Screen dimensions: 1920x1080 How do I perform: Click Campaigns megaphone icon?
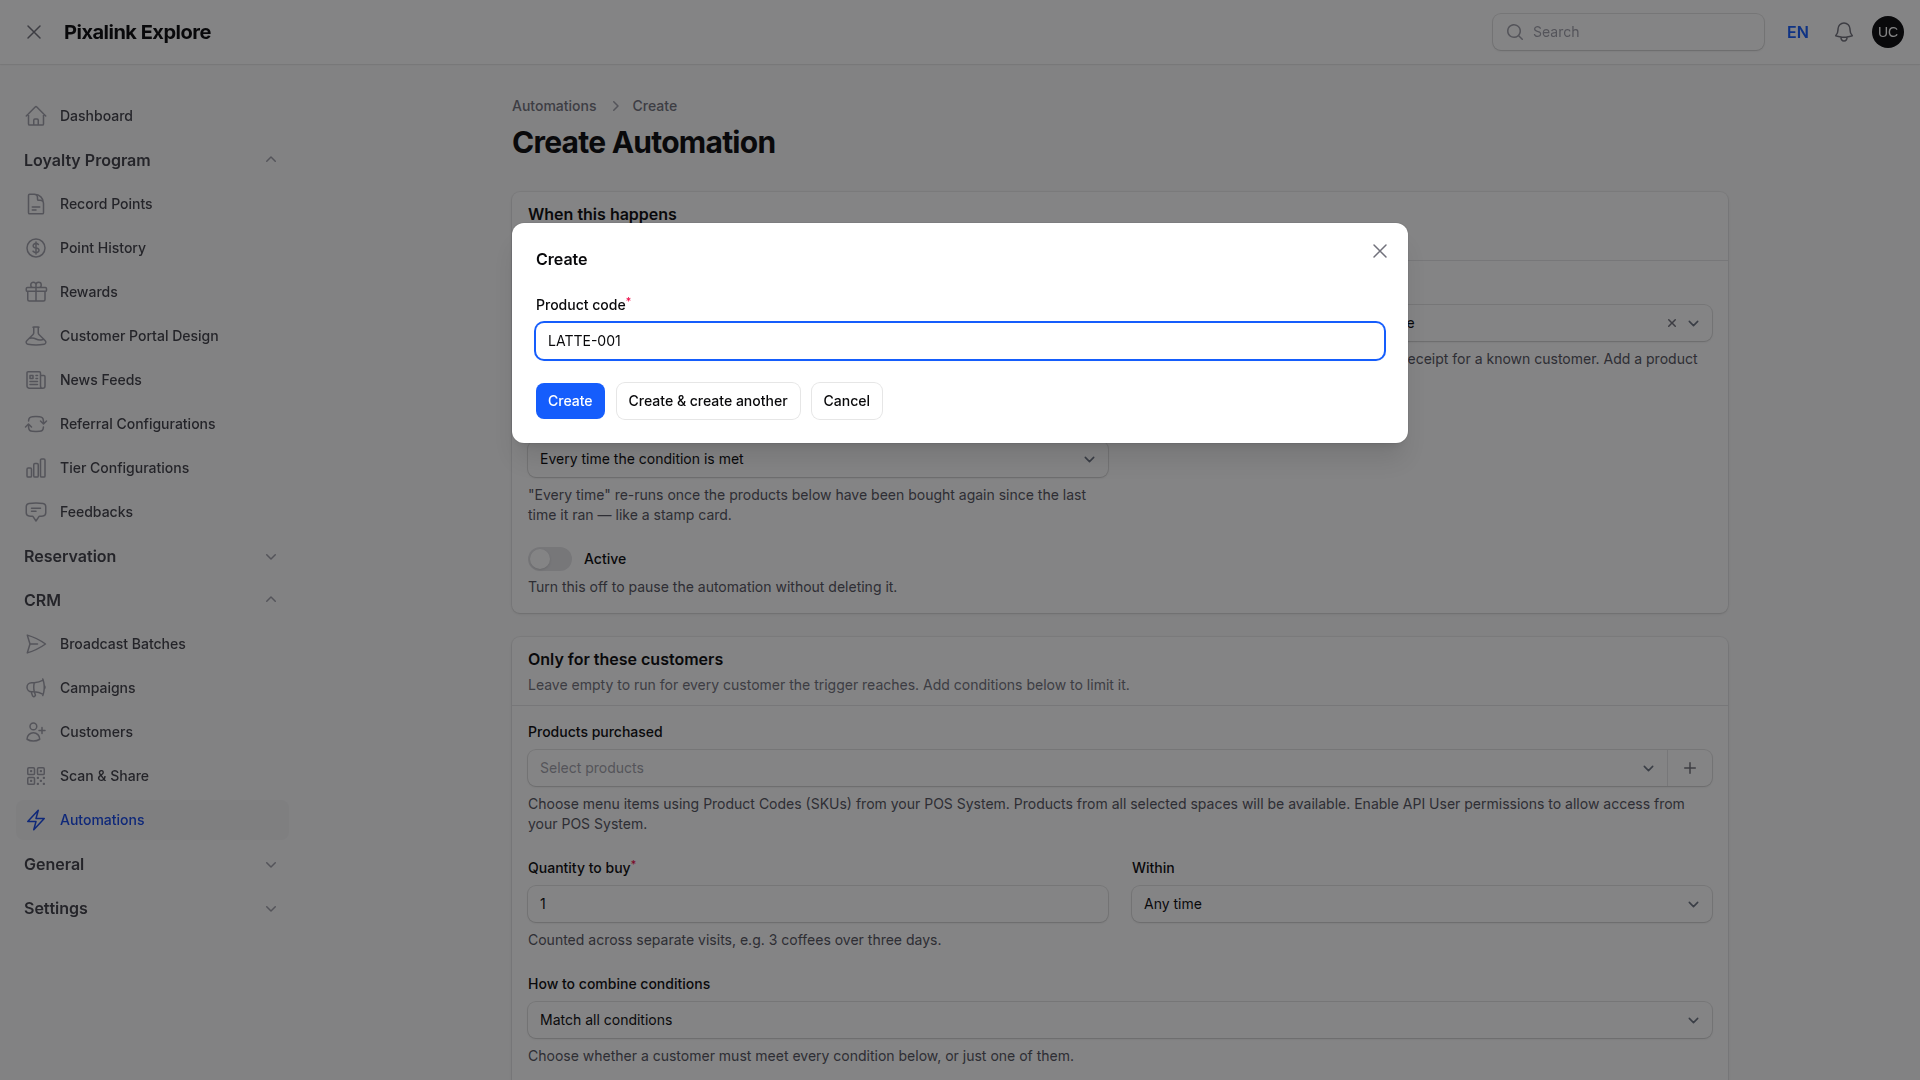[36, 688]
